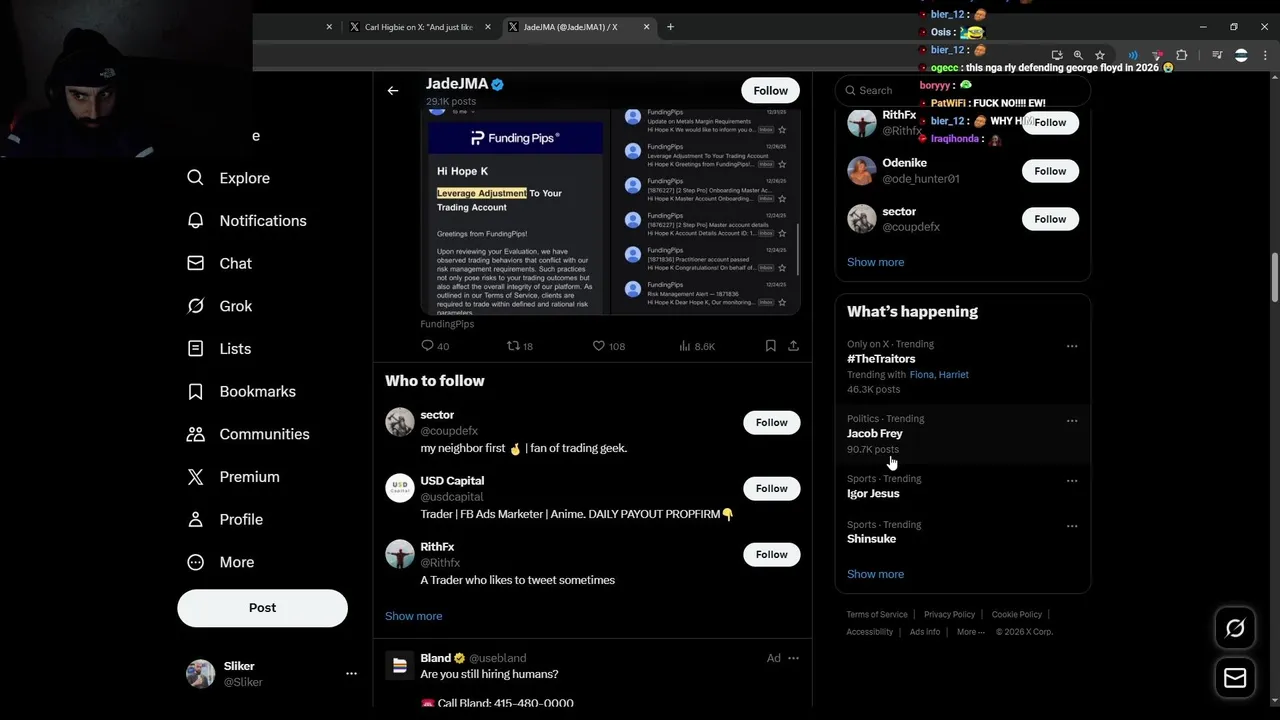Click the Communities people icon

(196, 434)
